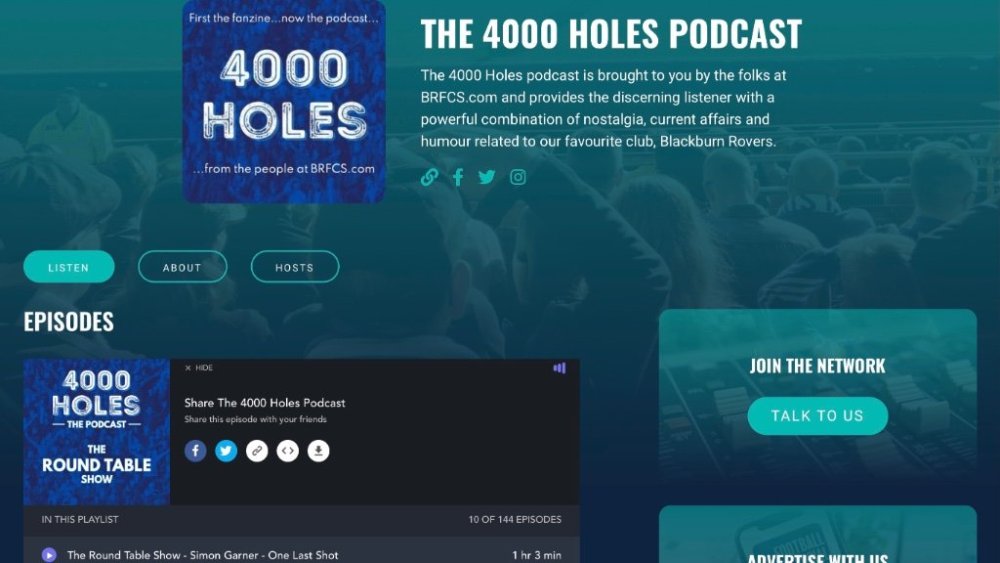
Task: Switch to the Hosts tab
Action: 295,267
